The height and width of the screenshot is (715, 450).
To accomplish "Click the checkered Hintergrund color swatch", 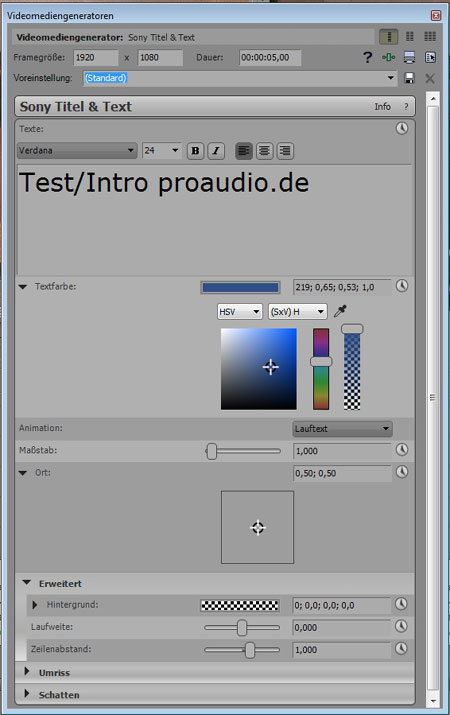I will (240, 605).
